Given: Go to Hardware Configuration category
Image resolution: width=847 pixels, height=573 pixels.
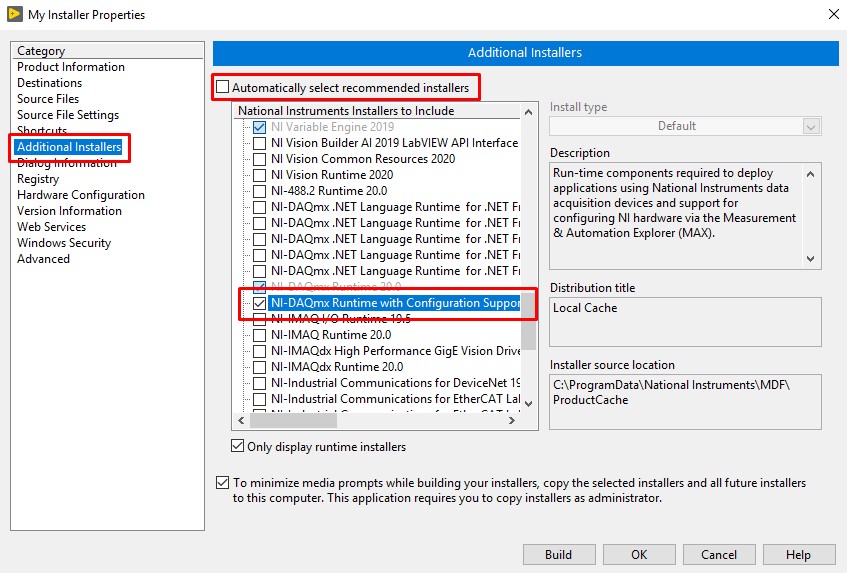Looking at the screenshot, I should [x=81, y=195].
